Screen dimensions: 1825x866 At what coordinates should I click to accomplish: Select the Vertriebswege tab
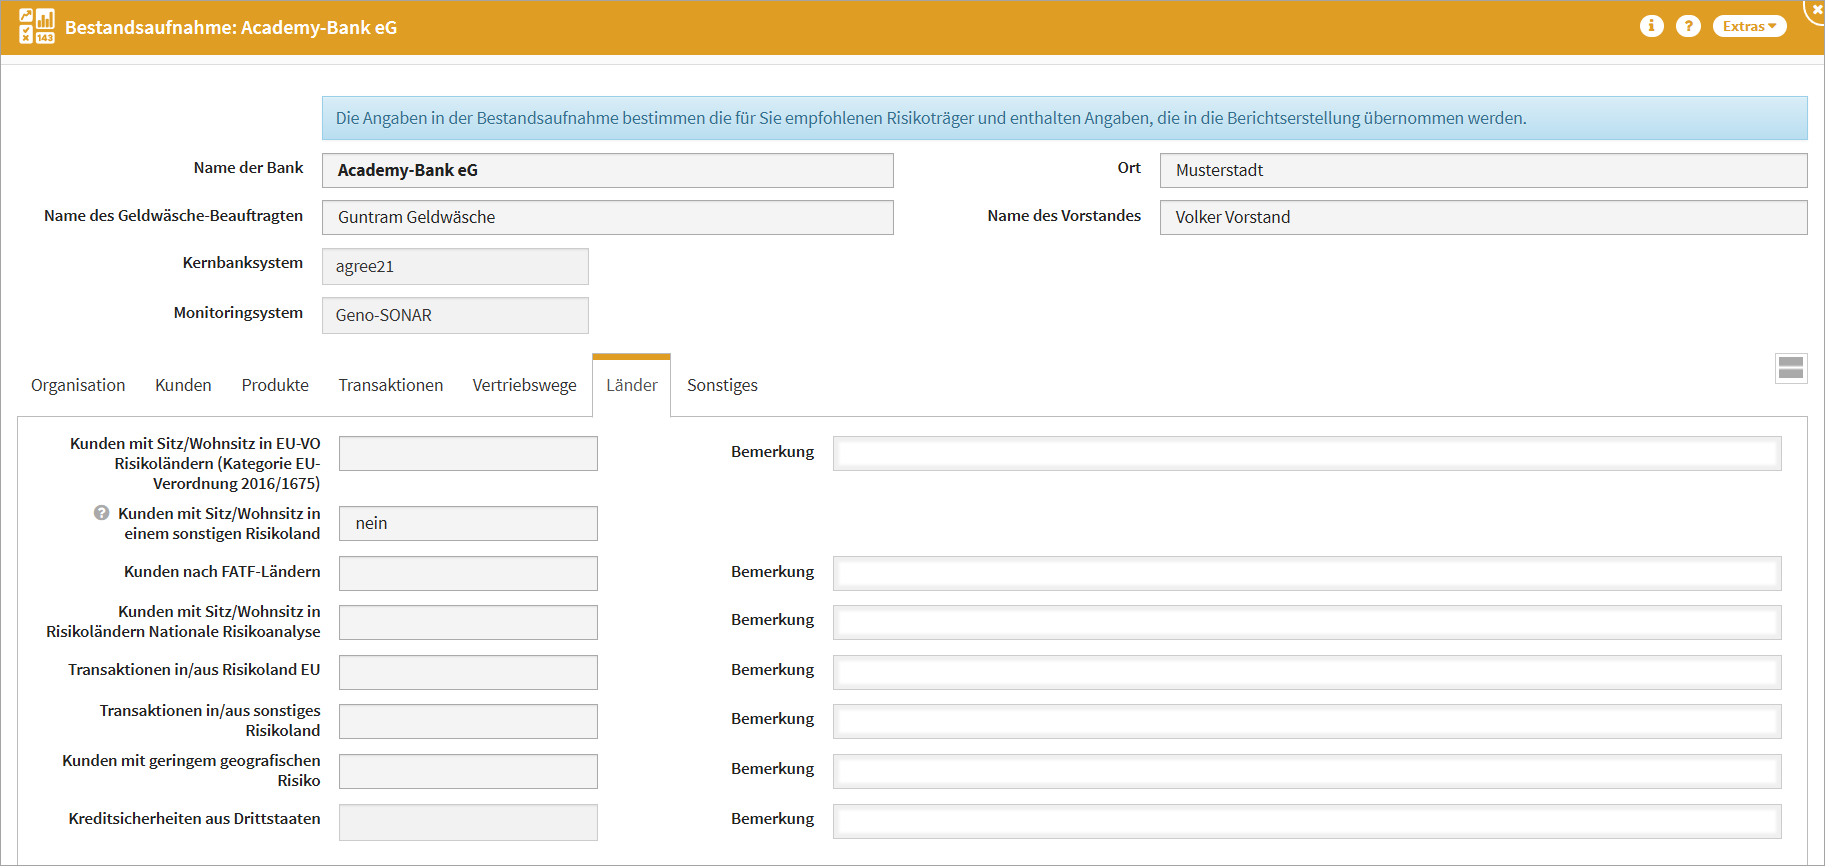[x=524, y=385]
